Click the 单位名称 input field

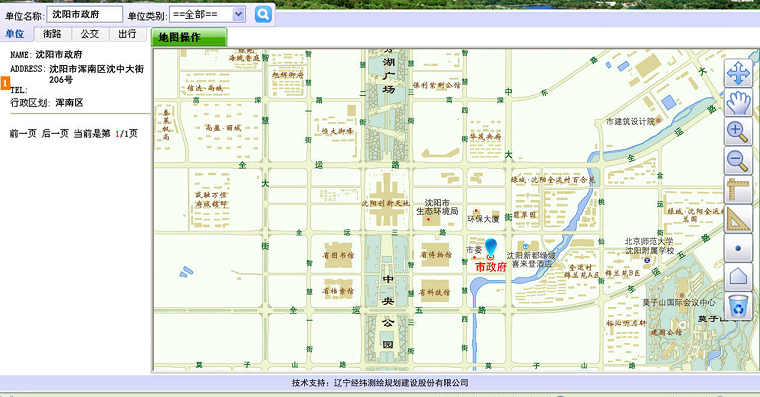(85, 15)
